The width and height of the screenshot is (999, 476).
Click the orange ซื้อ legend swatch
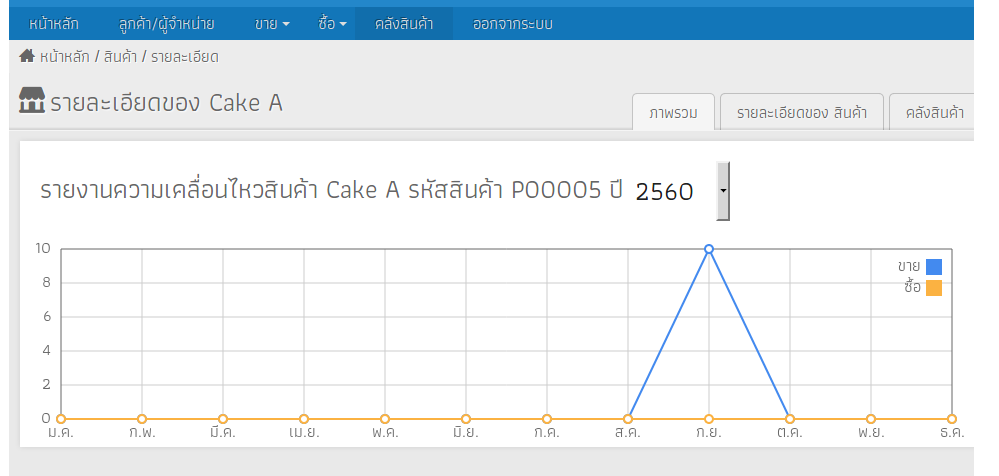pos(934,288)
